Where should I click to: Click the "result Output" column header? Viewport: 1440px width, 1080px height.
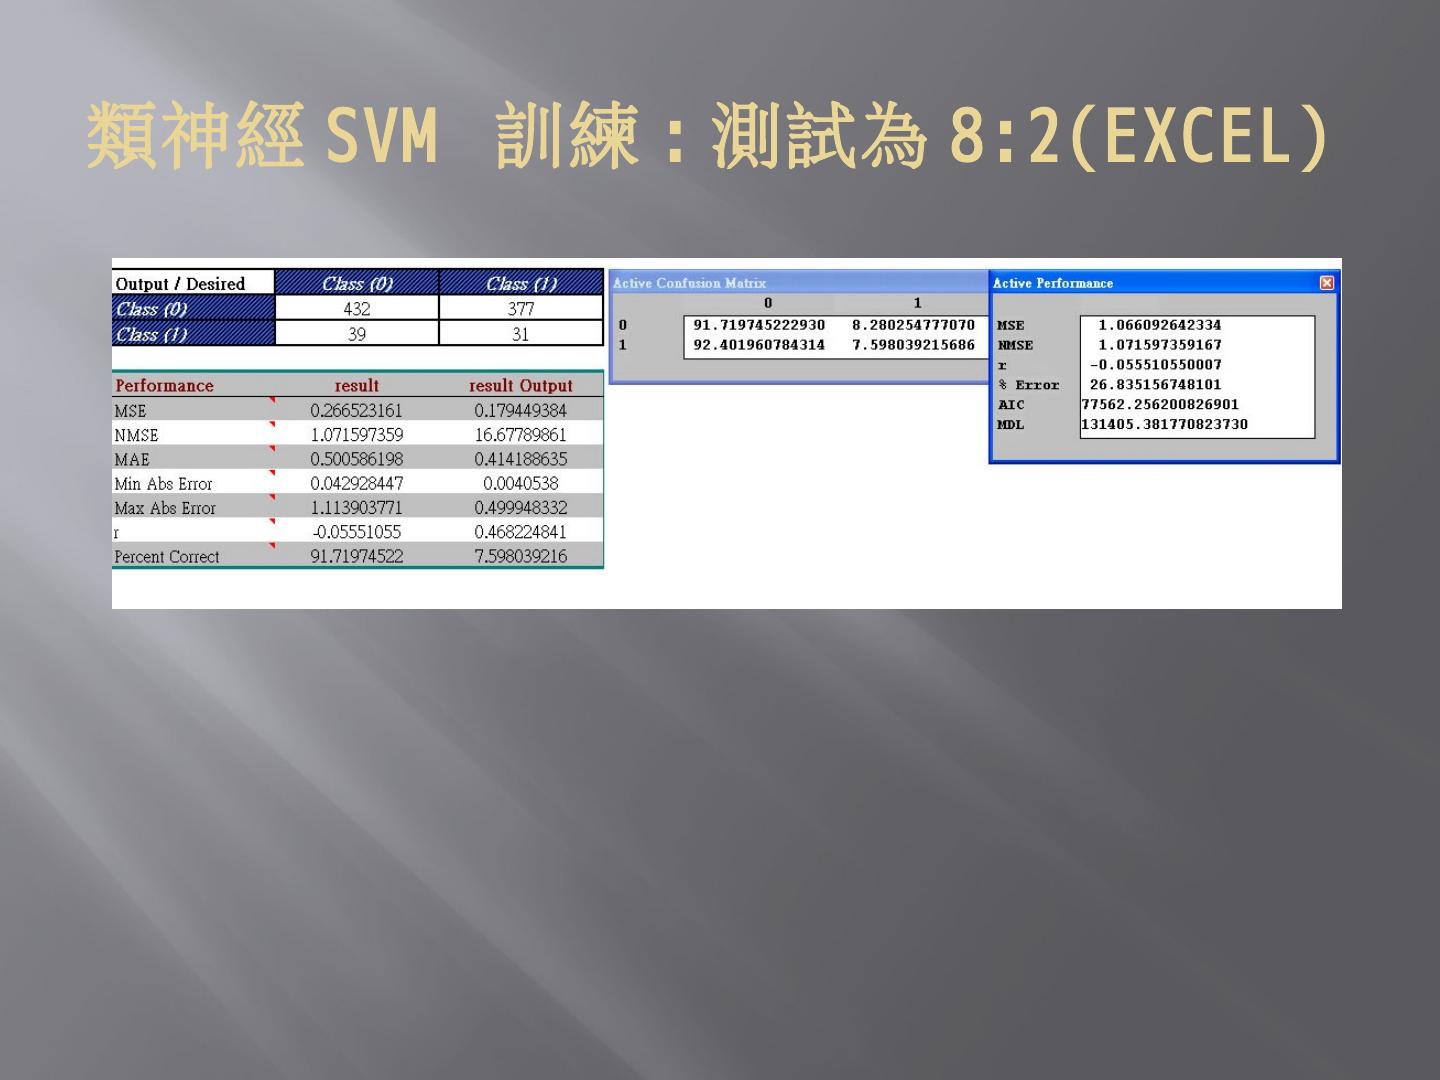(521, 385)
